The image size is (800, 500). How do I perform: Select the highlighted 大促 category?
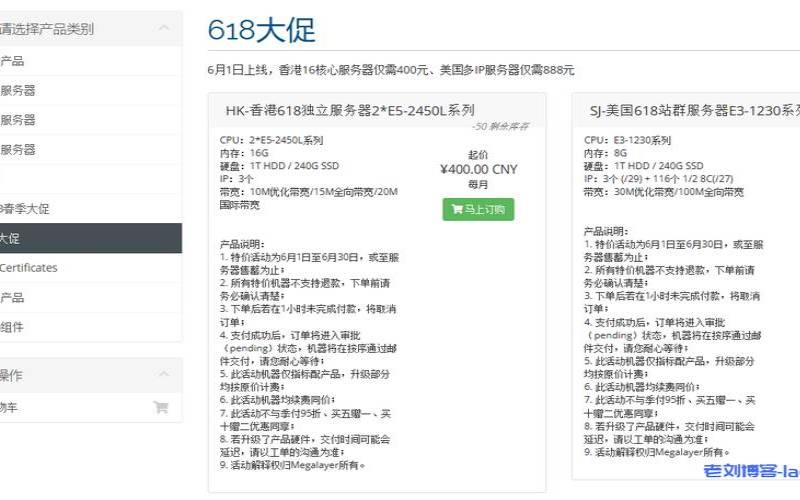pos(10,239)
